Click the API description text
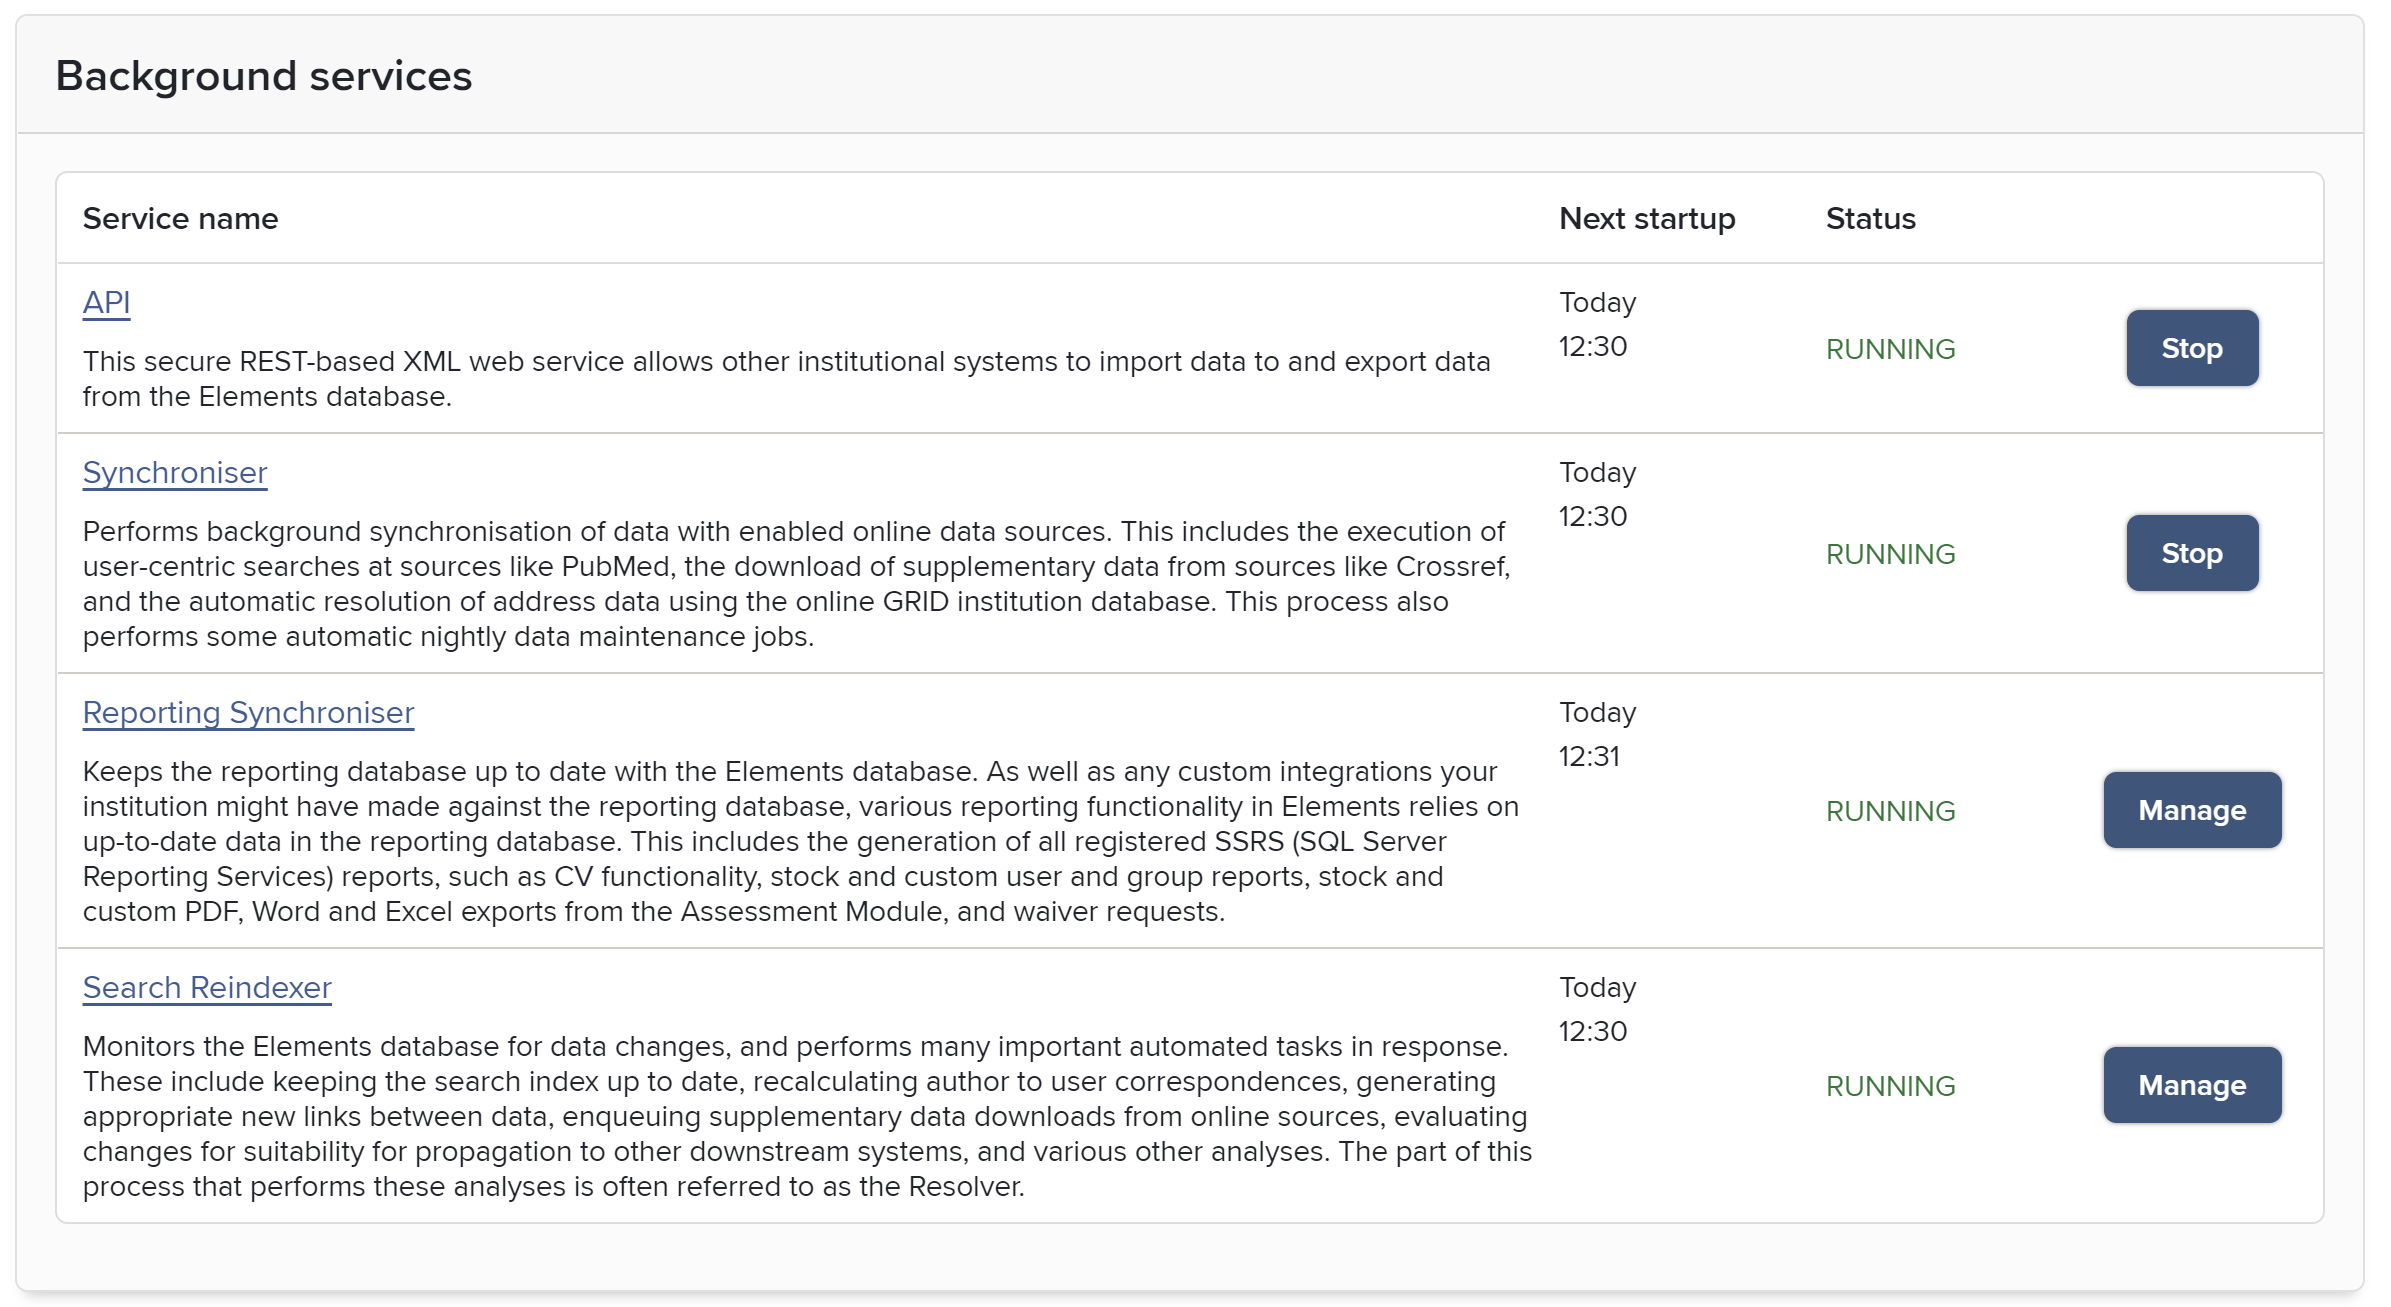 click(785, 379)
